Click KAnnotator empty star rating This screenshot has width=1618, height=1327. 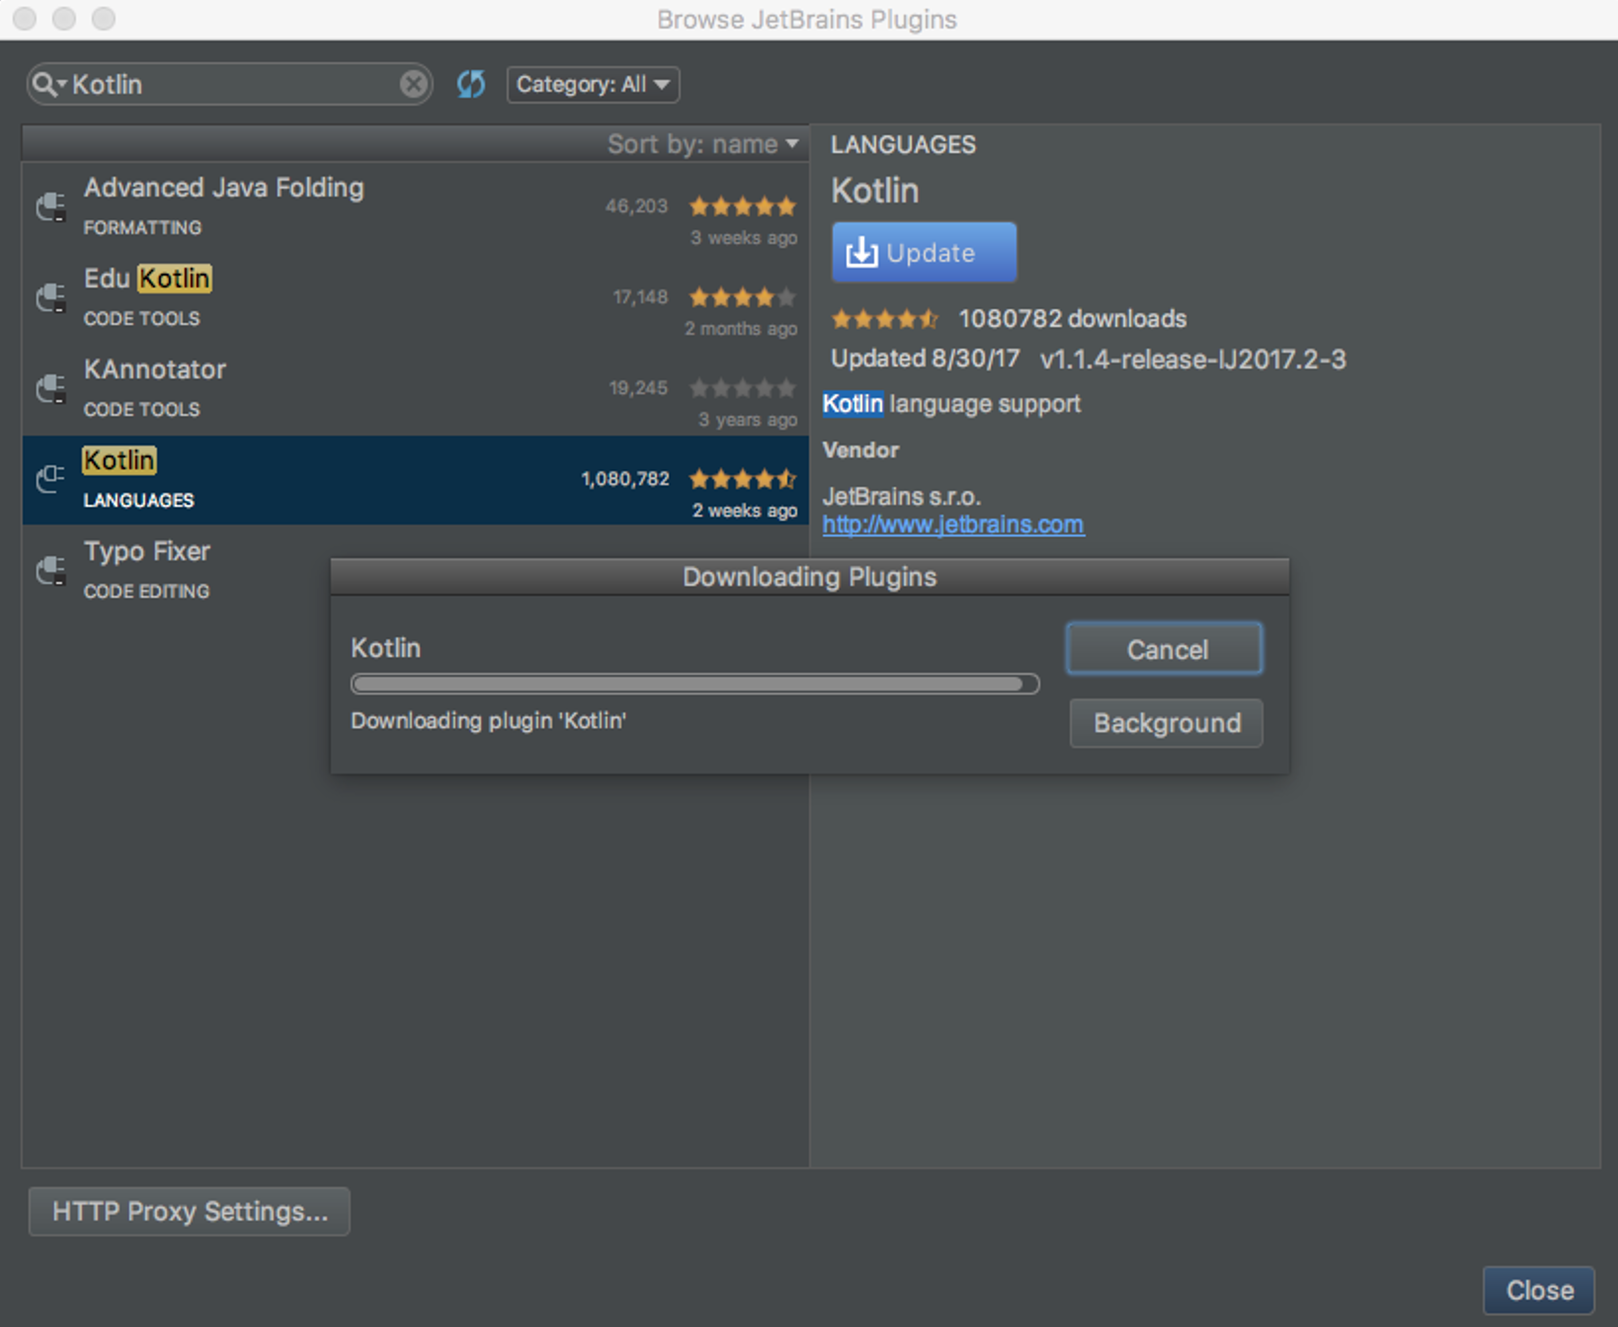pos(743,388)
